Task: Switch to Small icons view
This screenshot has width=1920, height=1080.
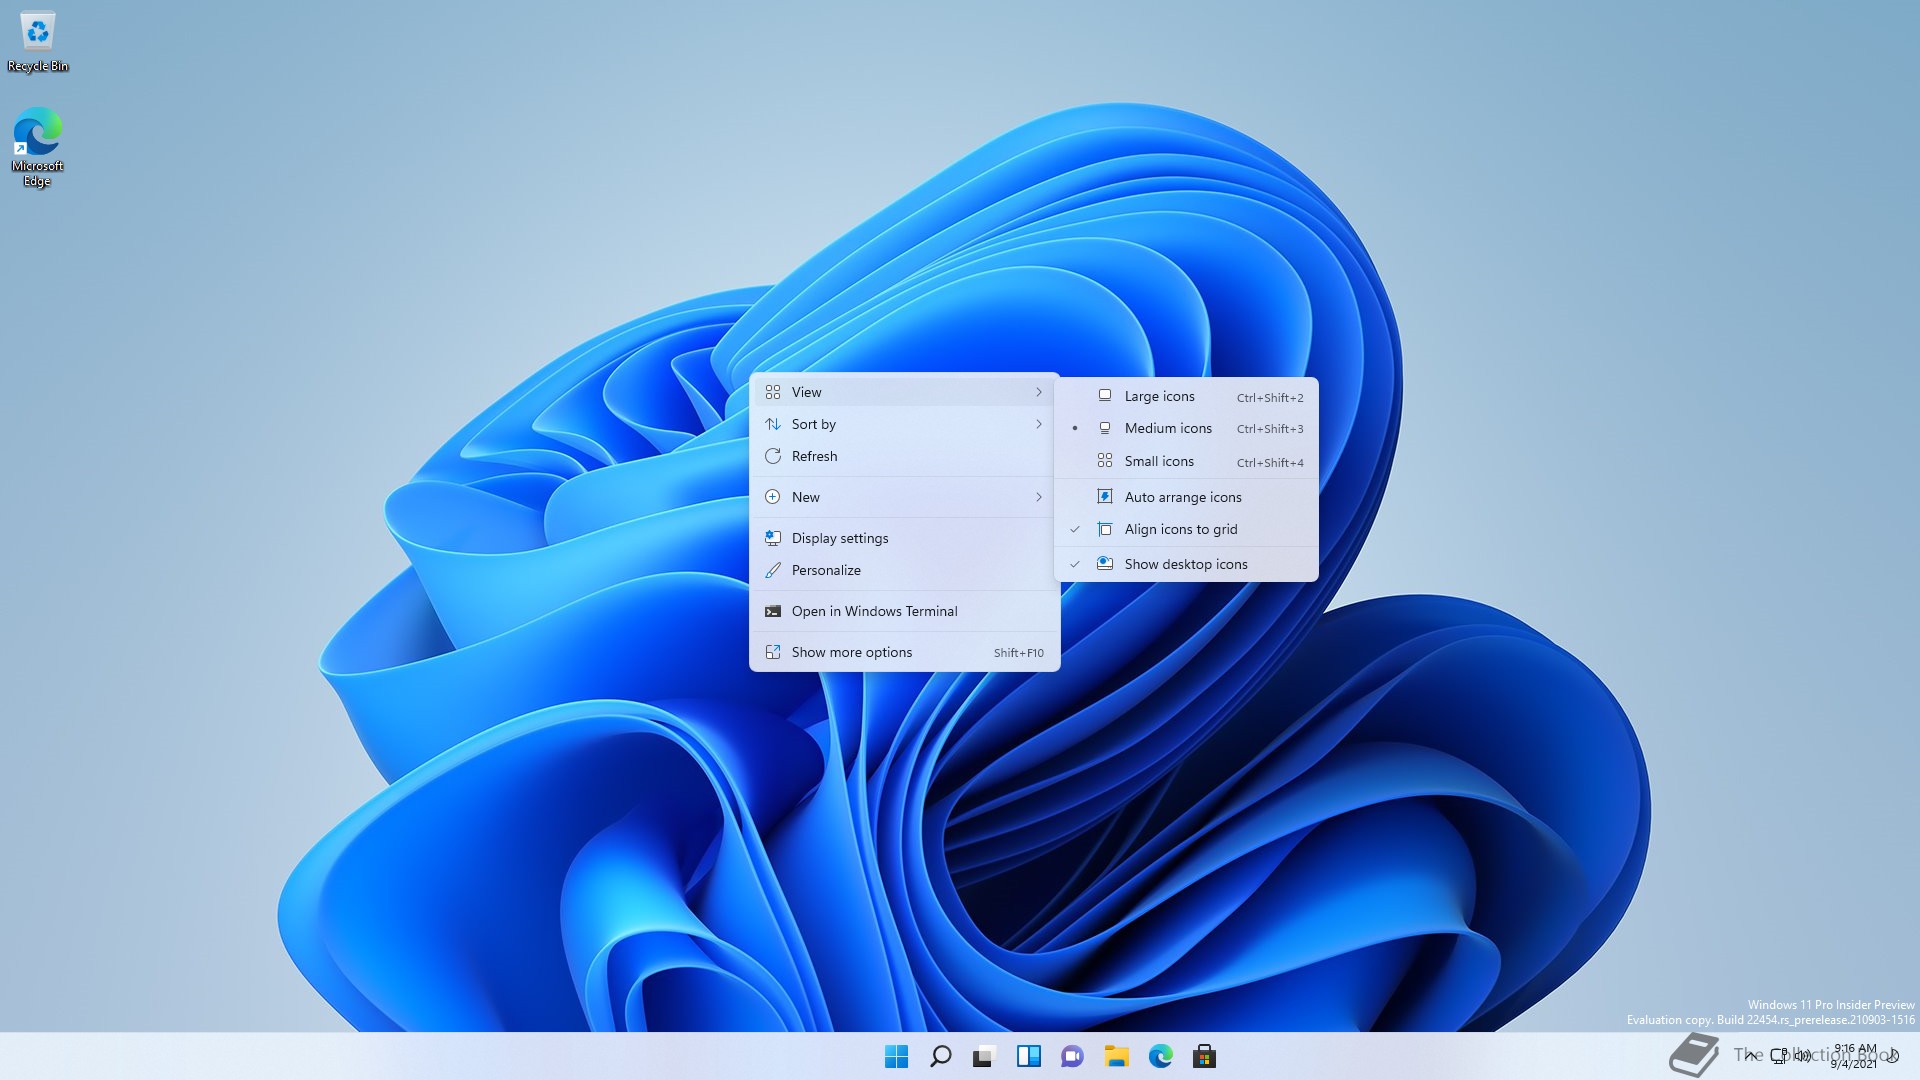Action: [x=1158, y=461]
